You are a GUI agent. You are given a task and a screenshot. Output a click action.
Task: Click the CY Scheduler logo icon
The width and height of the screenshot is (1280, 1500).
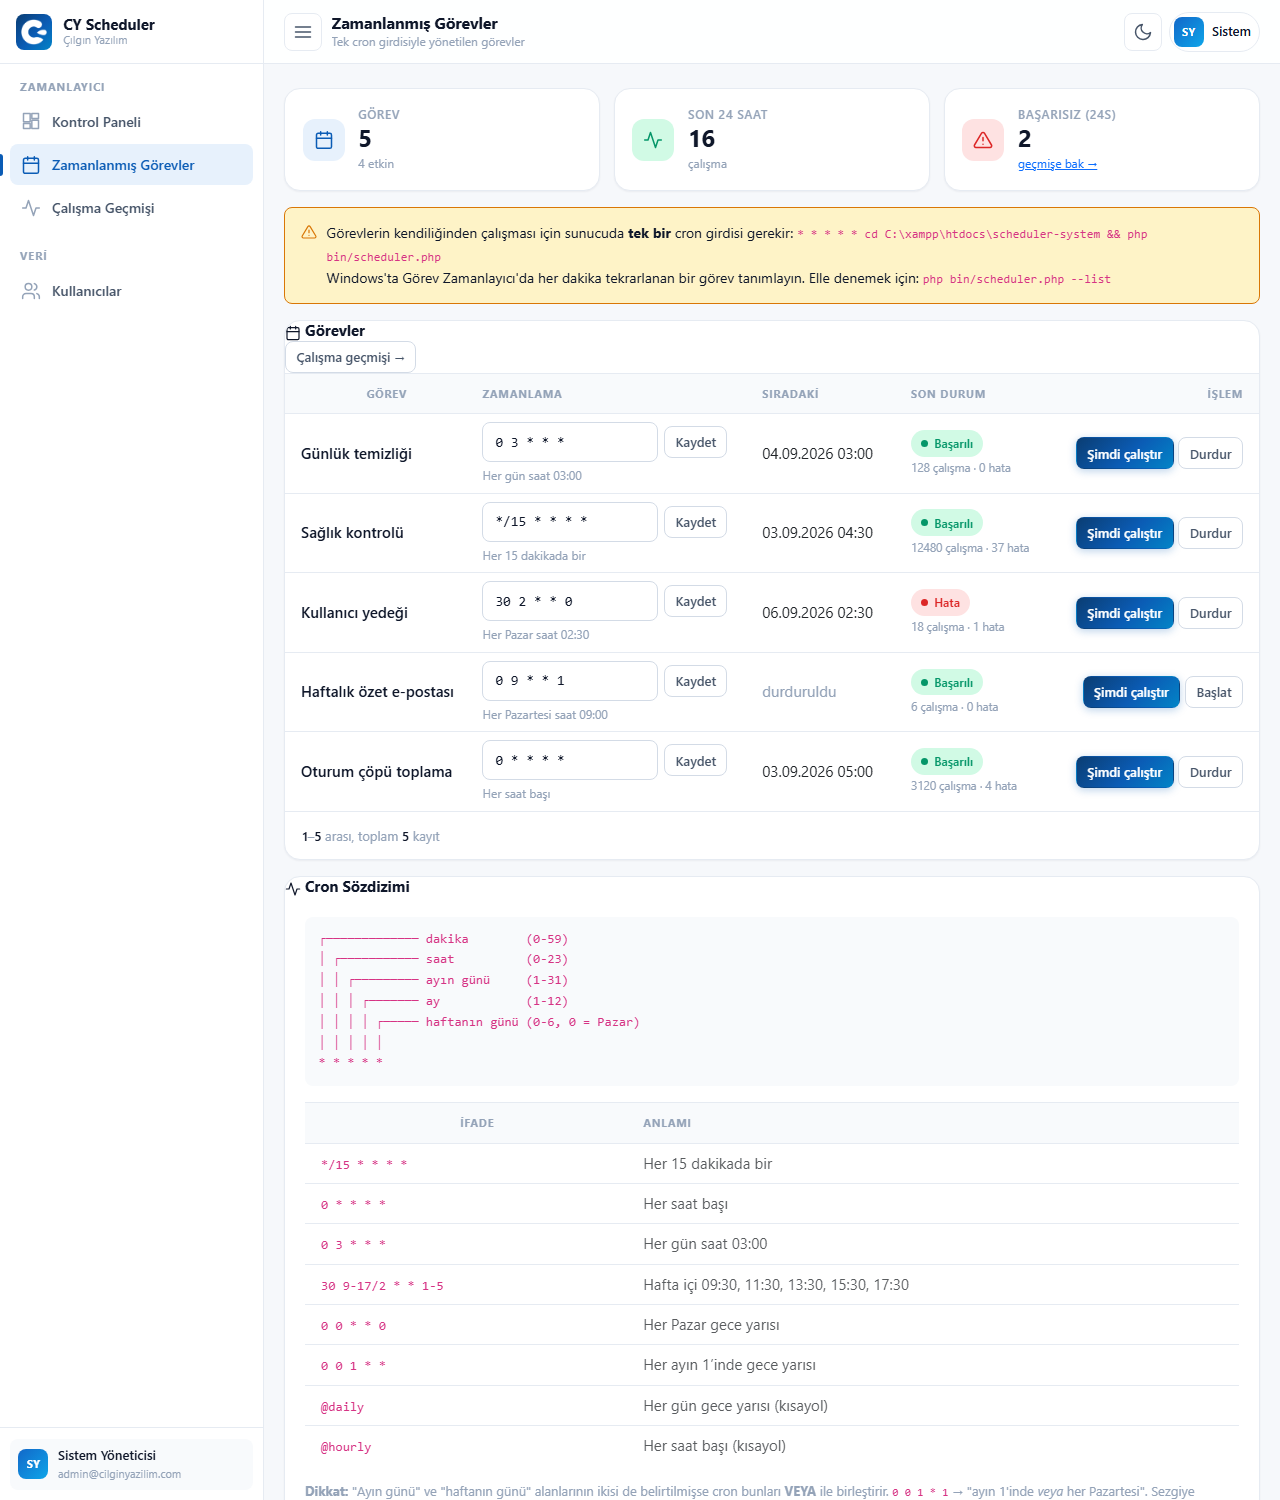coord(34,32)
